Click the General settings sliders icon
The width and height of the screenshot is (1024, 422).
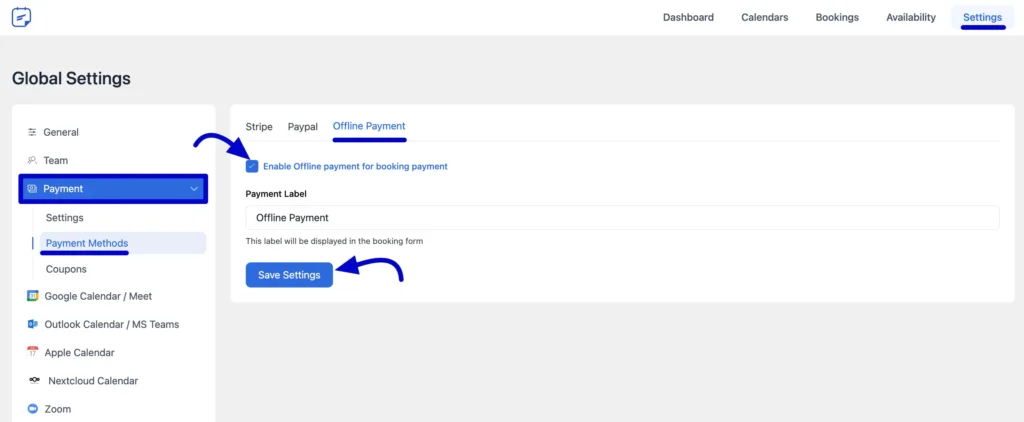coord(32,132)
